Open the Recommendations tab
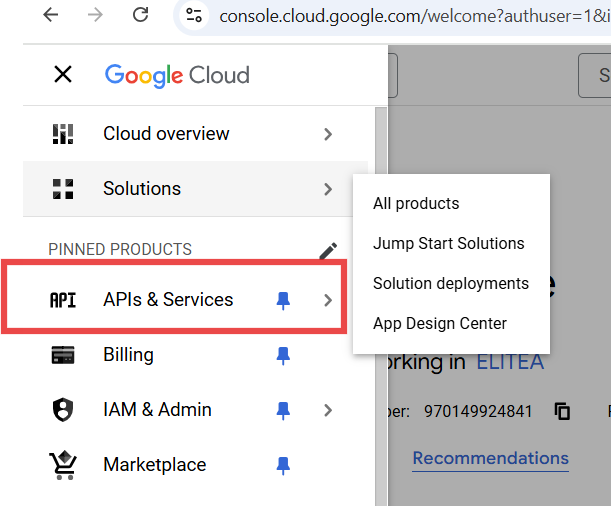611x506 pixels. point(491,458)
